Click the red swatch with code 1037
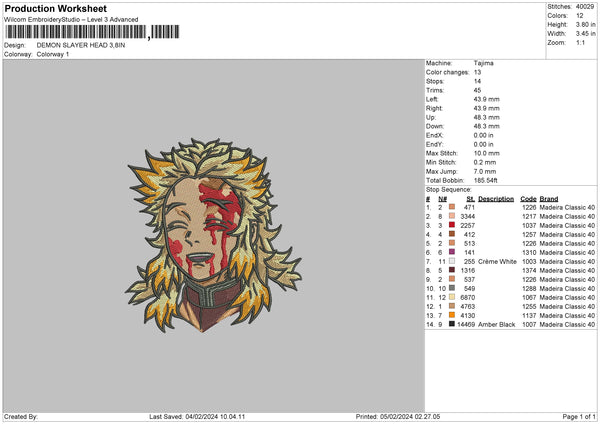The height and width of the screenshot is (424, 600). coord(452,225)
